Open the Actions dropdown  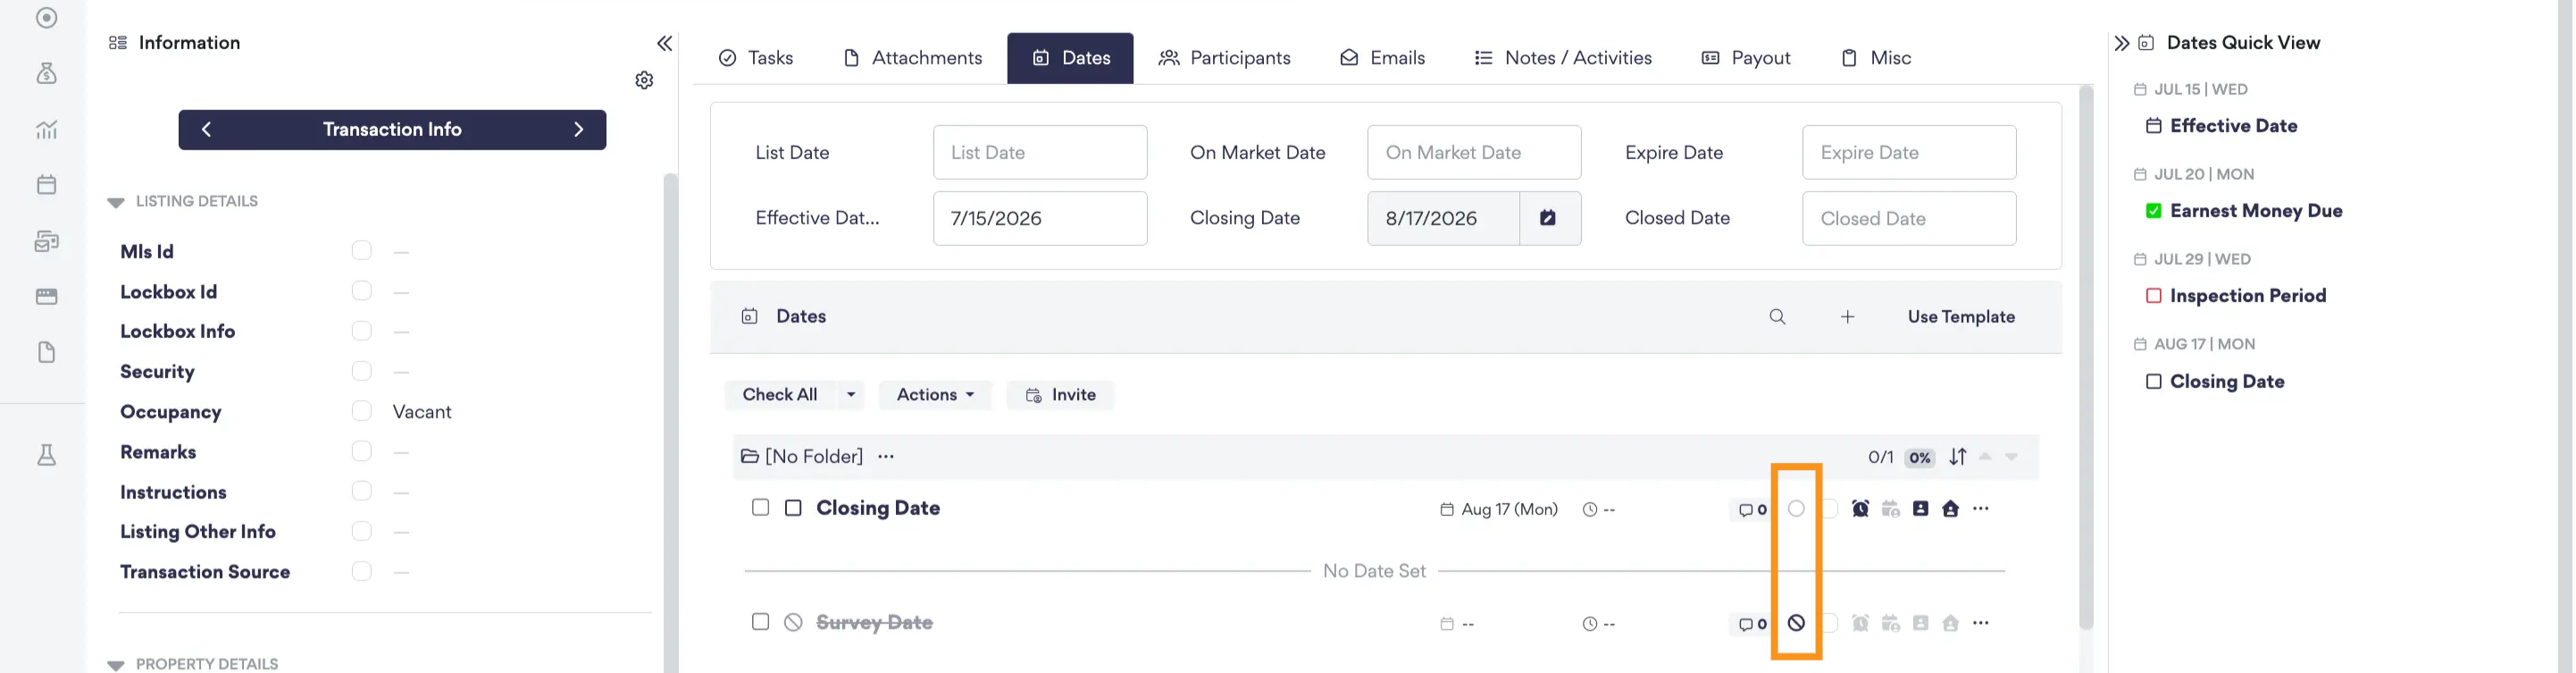pyautogui.click(x=934, y=395)
